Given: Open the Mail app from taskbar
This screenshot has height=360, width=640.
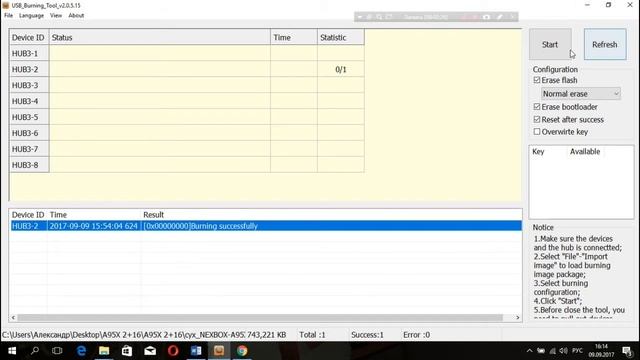Looking at the screenshot, I should [x=150, y=351].
